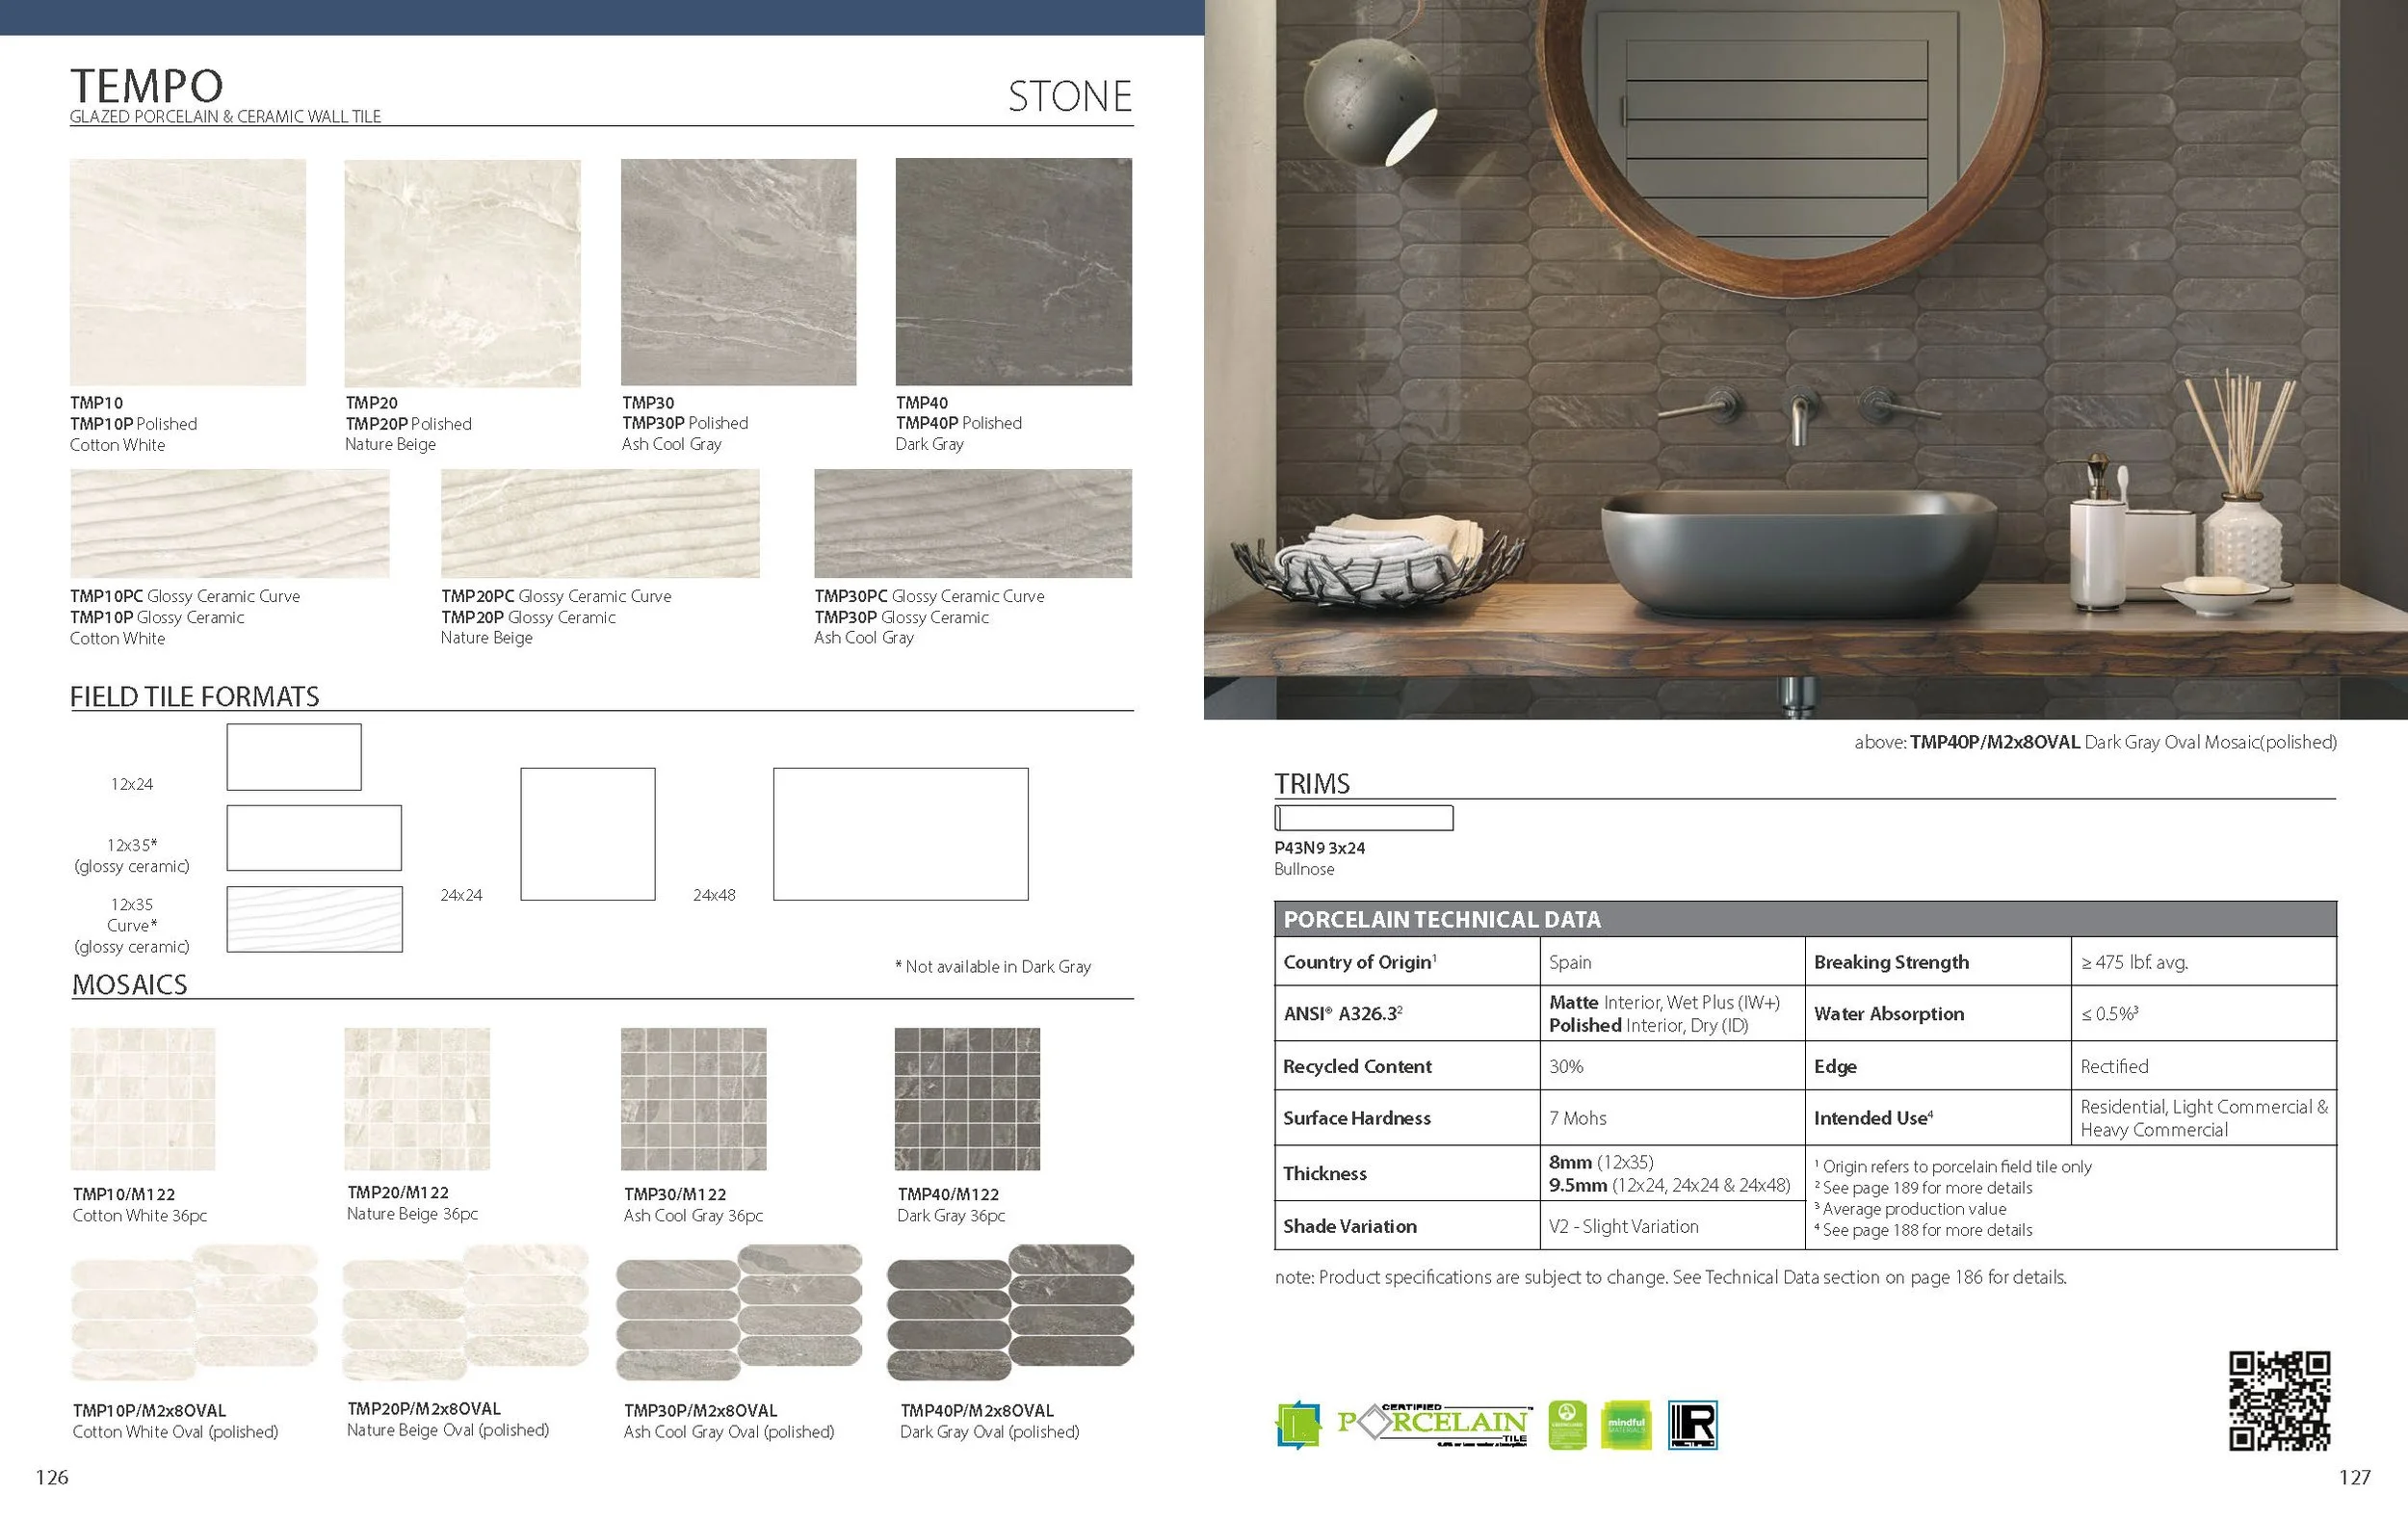Select the TMP10 Cotton White swatch
The image size is (2408, 1520).
pos(188,272)
